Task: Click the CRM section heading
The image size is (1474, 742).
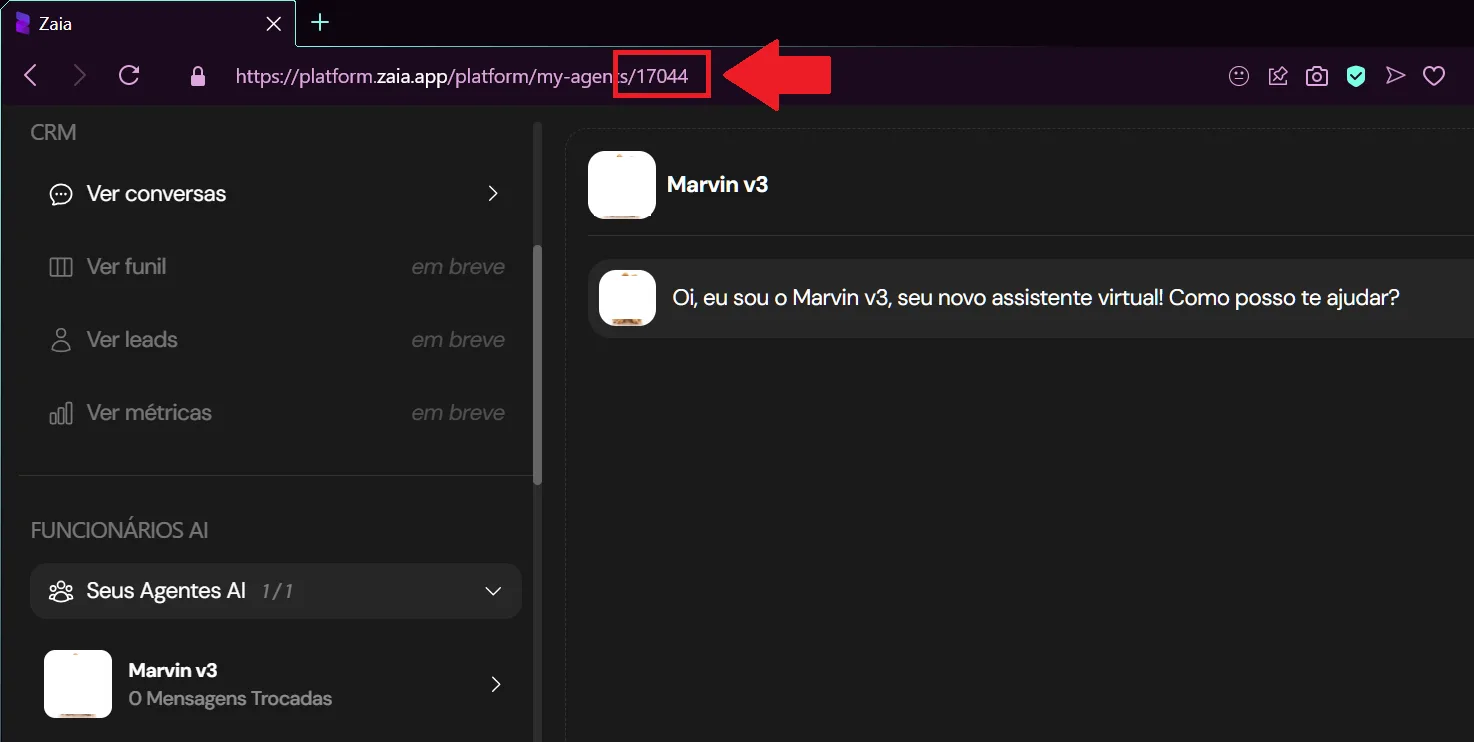Action: coord(54,133)
